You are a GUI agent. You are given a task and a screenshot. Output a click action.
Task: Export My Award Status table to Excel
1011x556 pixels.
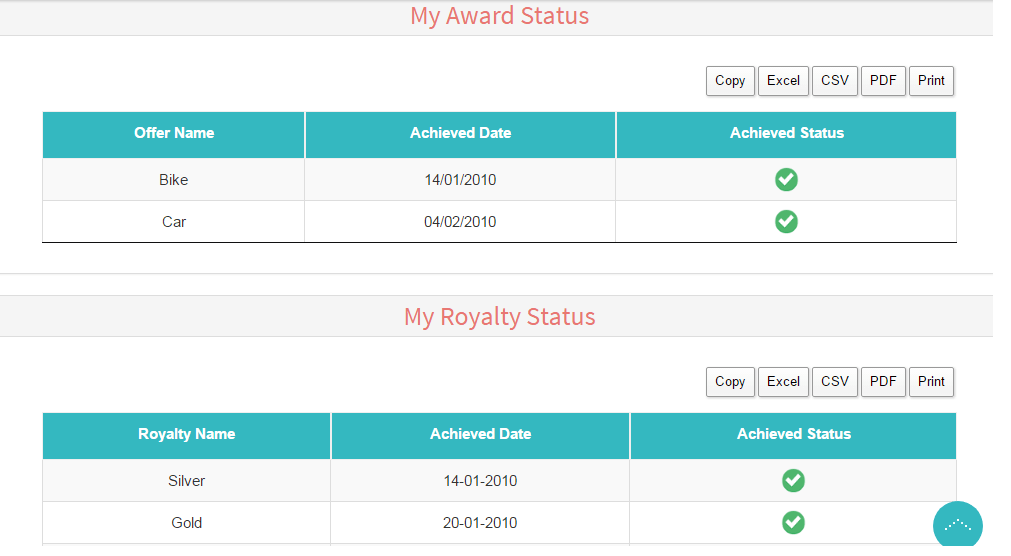coord(783,81)
